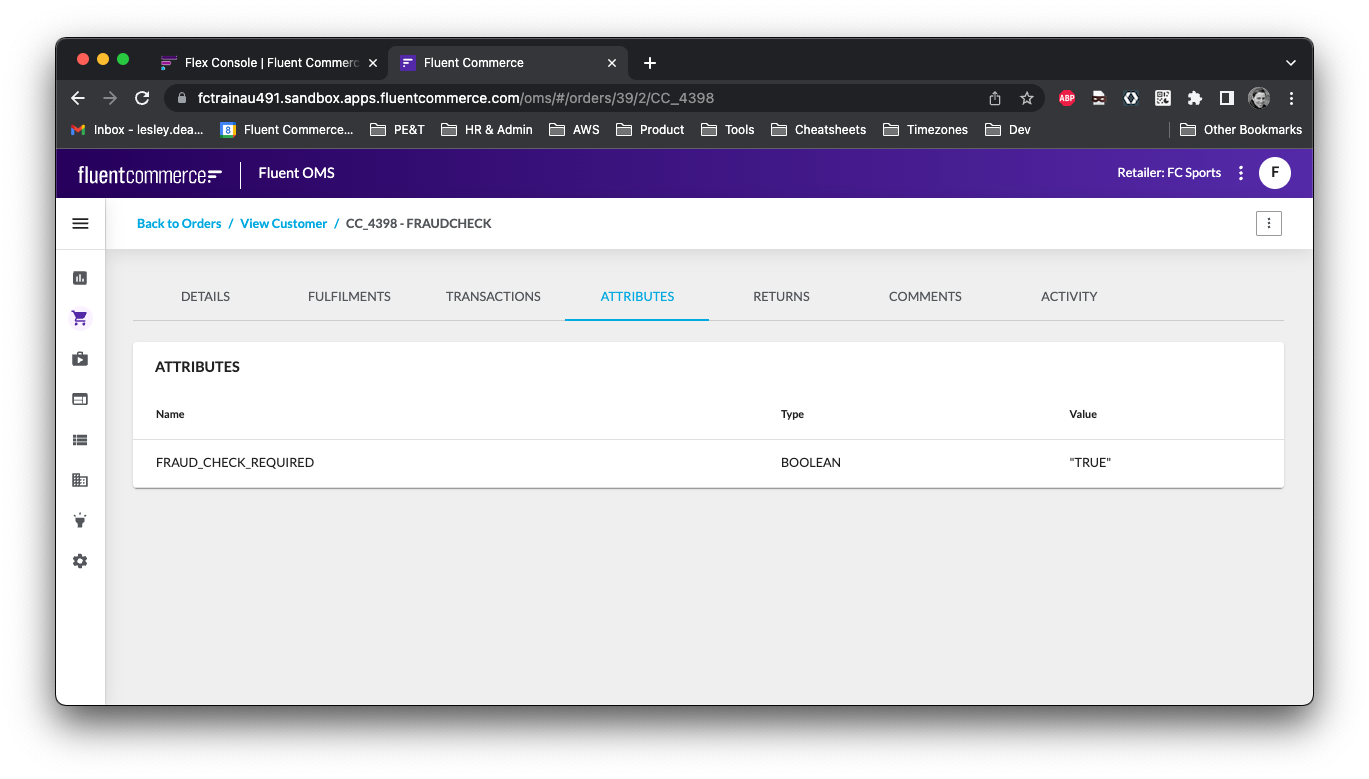Click the fluentcommerce logo
The width and height of the screenshot is (1369, 779).
[x=150, y=175]
